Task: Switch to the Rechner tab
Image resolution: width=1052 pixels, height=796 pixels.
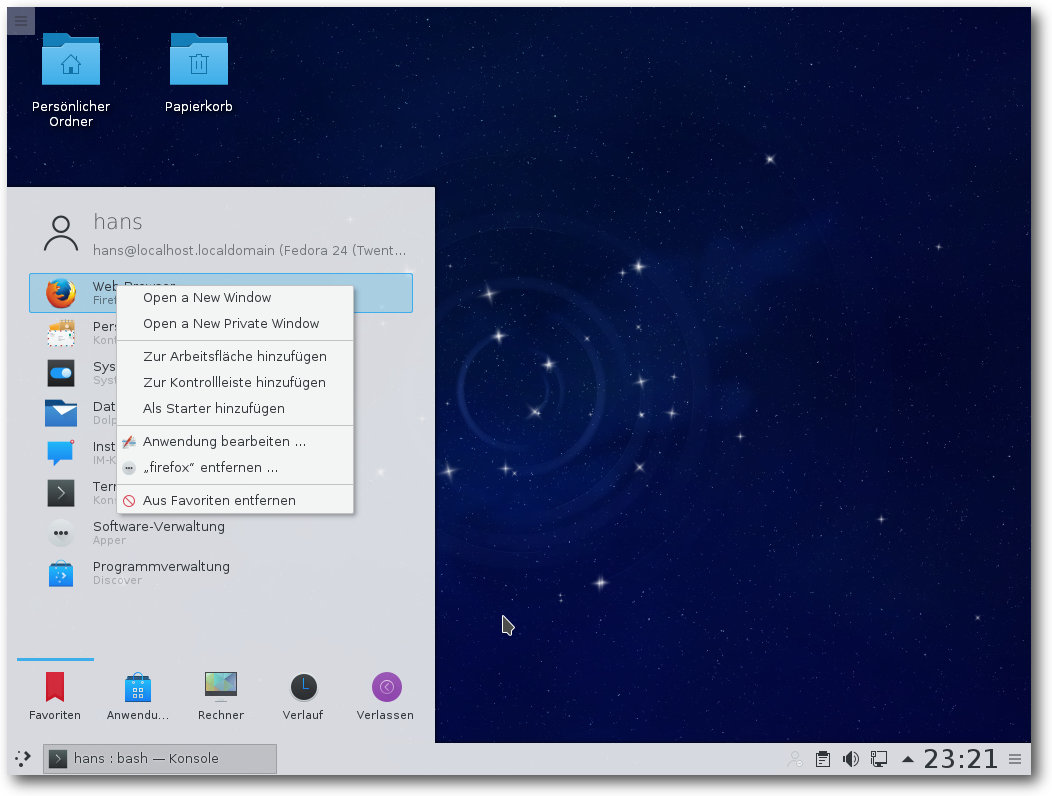Action: click(x=221, y=696)
